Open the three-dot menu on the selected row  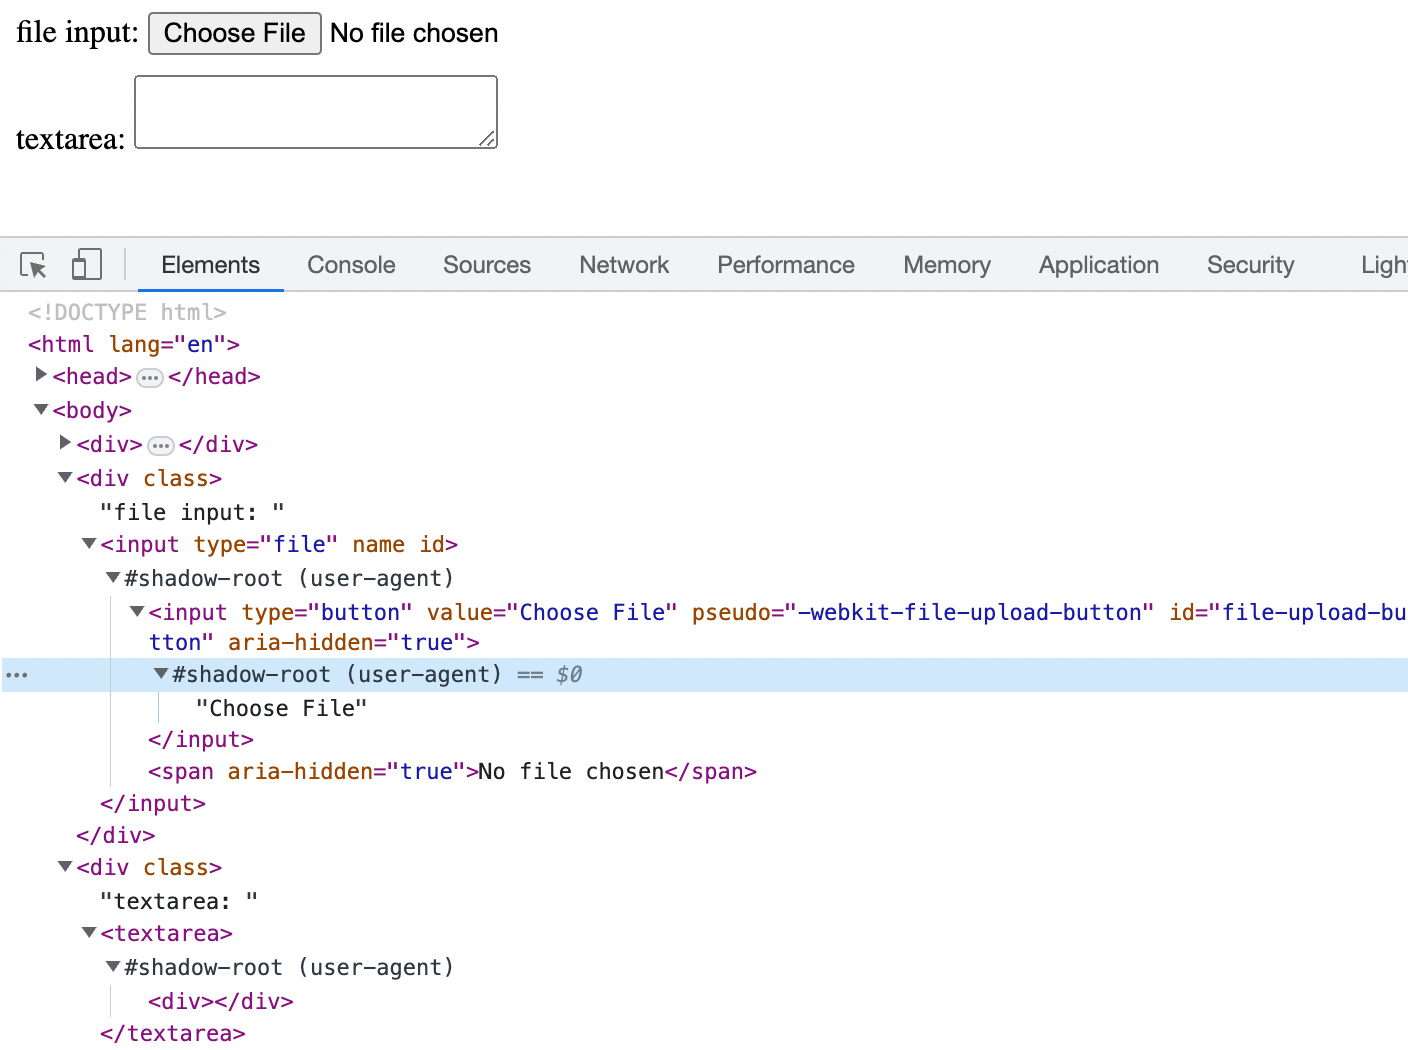17,675
